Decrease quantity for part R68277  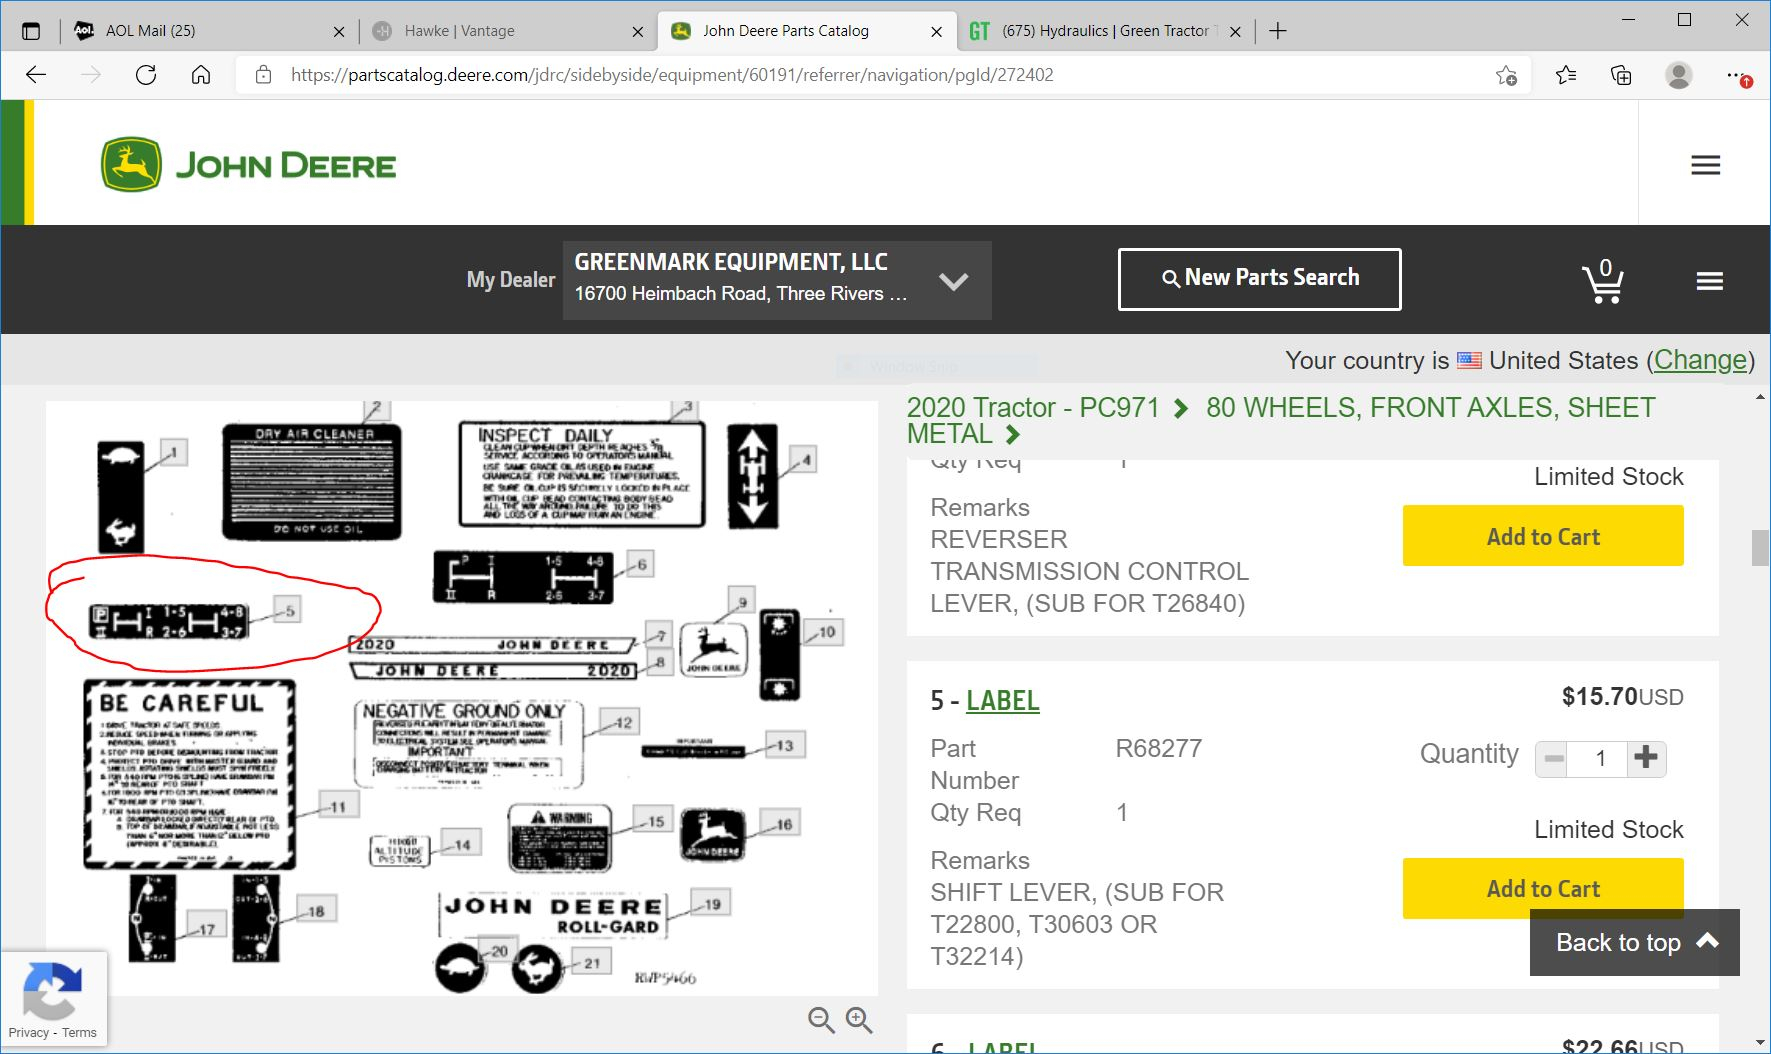(1553, 758)
